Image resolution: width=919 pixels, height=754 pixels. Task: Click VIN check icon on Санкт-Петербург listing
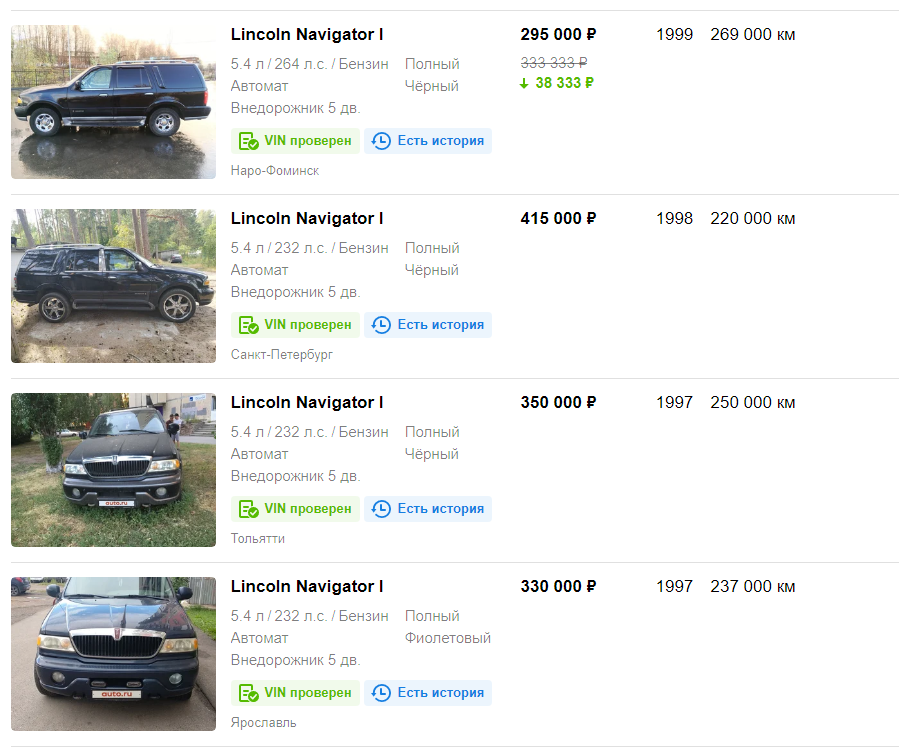(x=249, y=325)
